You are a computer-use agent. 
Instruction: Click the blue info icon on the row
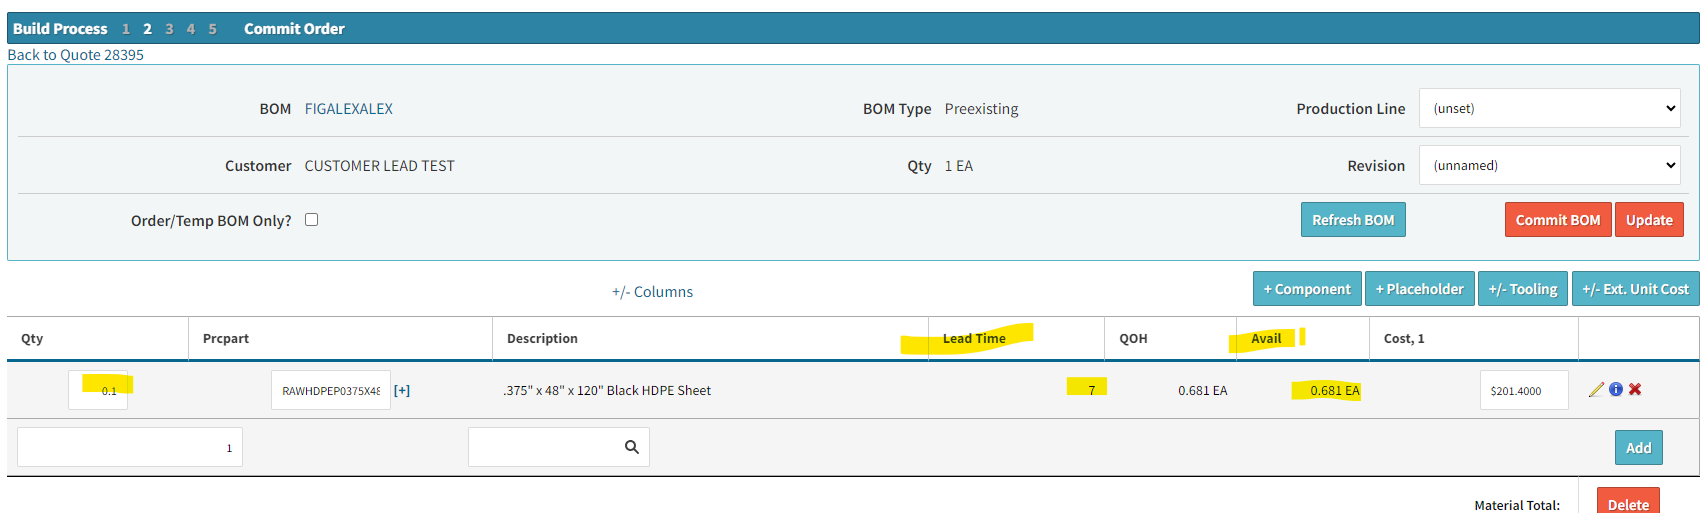[x=1616, y=390]
